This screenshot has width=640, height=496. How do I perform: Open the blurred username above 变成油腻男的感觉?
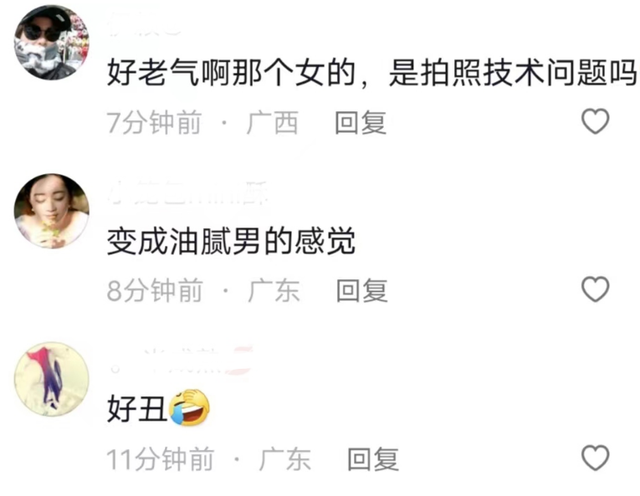[x=188, y=194]
